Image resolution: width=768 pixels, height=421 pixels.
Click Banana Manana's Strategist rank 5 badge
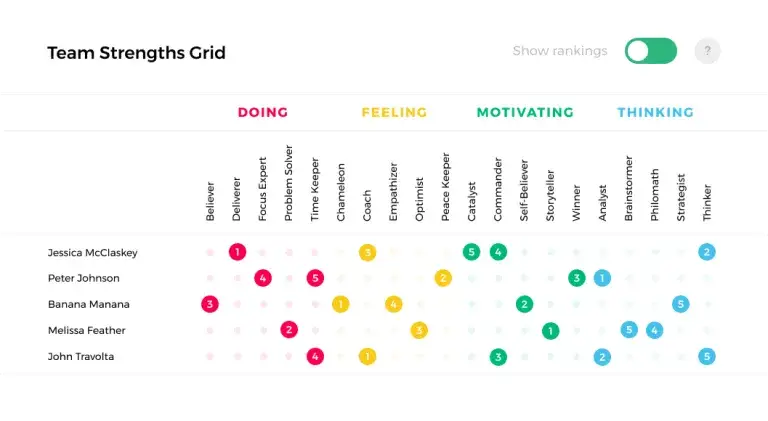pos(680,304)
